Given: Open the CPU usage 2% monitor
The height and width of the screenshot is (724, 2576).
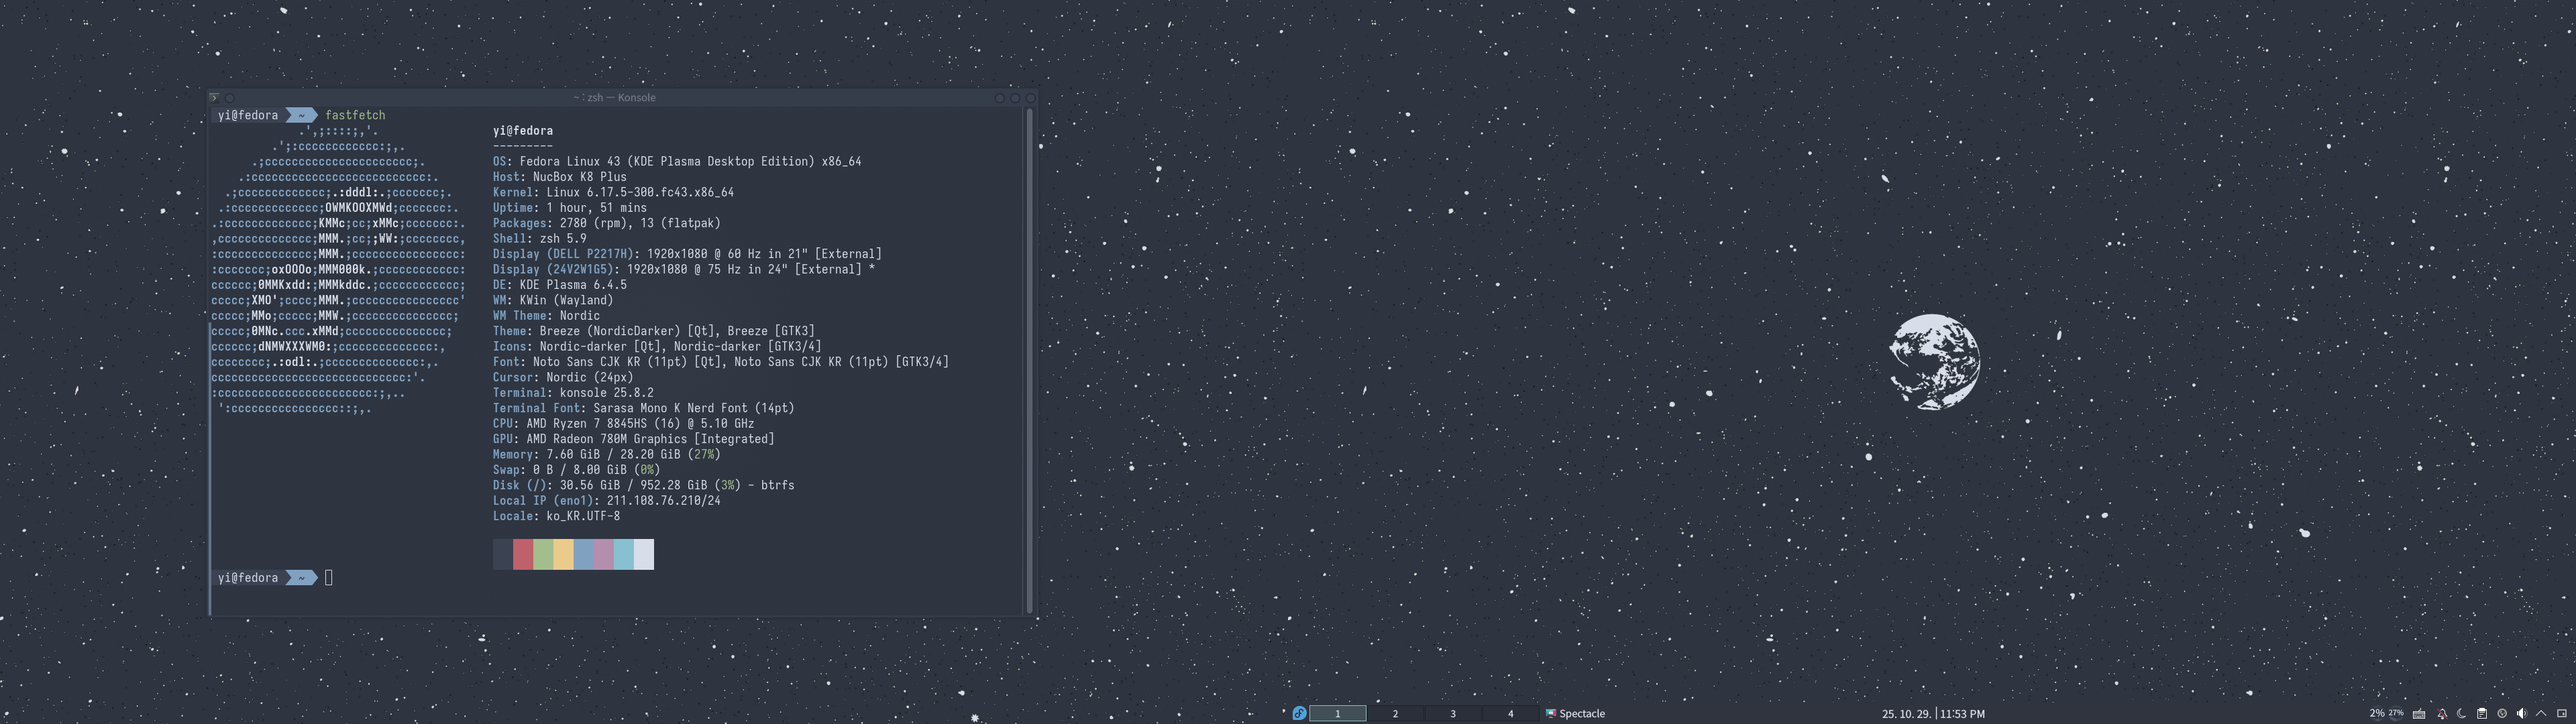Looking at the screenshot, I should coord(2377,713).
